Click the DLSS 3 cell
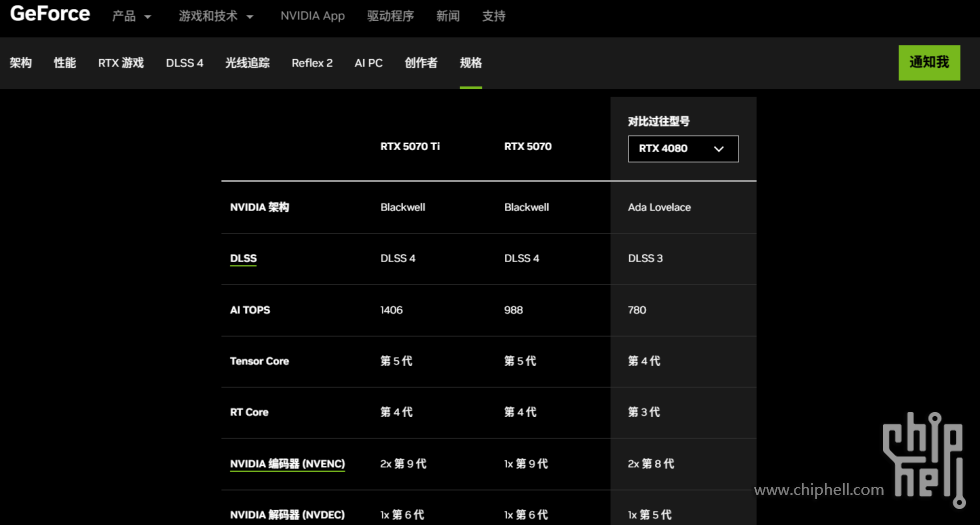980x525 pixels. [x=646, y=258]
